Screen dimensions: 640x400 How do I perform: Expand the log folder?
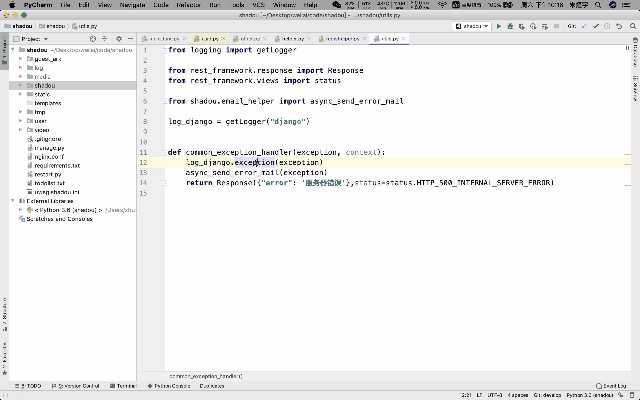pos(20,68)
